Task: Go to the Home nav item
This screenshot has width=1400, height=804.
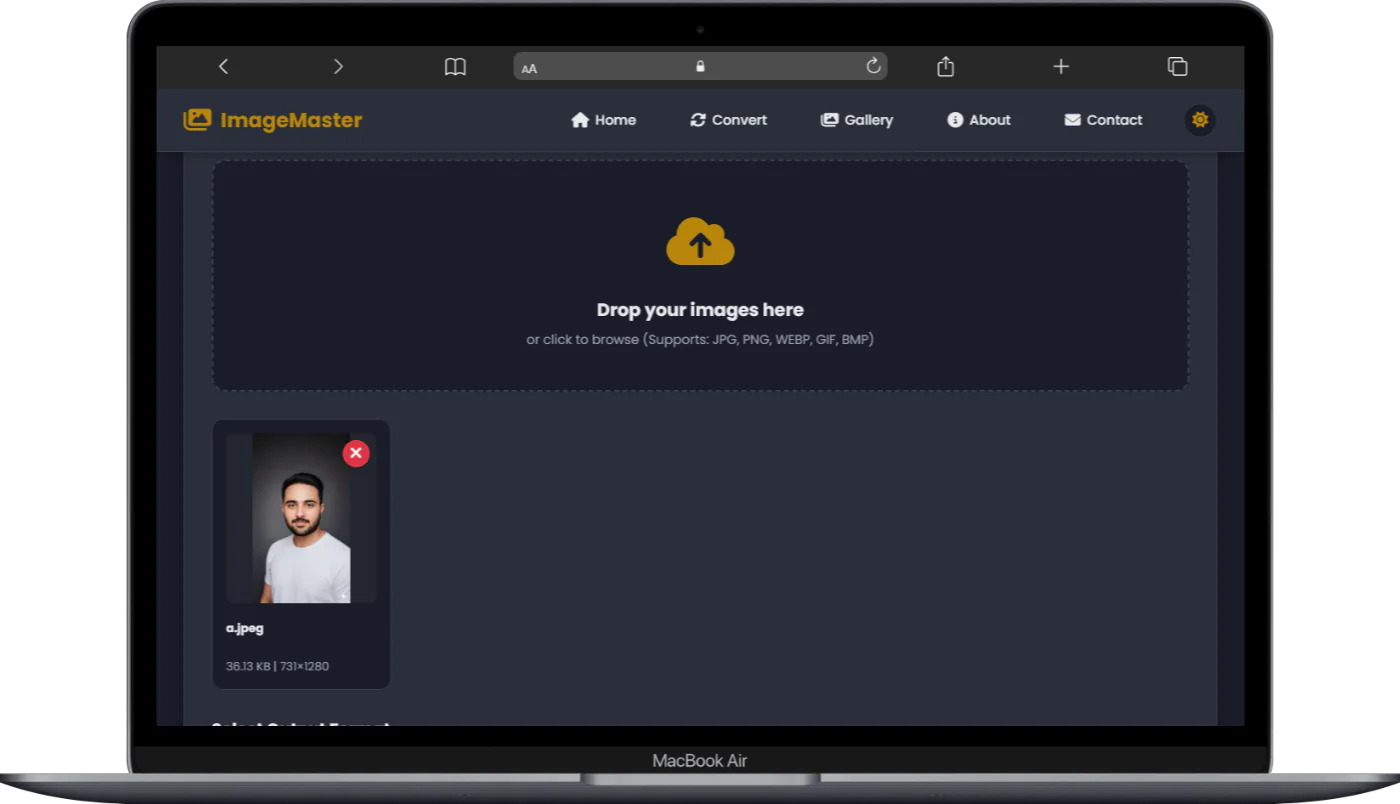Action: [603, 120]
